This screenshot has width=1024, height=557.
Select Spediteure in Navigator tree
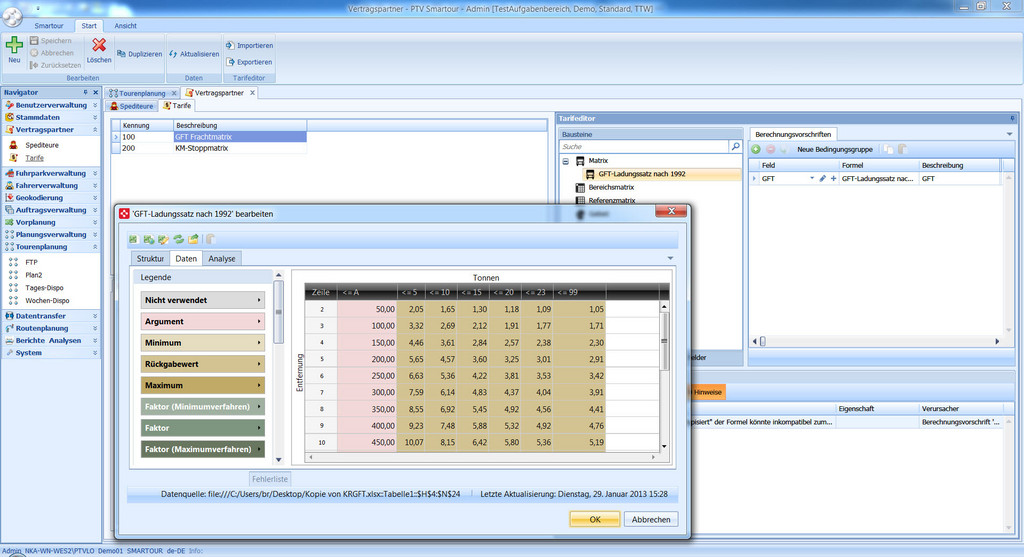coord(42,145)
